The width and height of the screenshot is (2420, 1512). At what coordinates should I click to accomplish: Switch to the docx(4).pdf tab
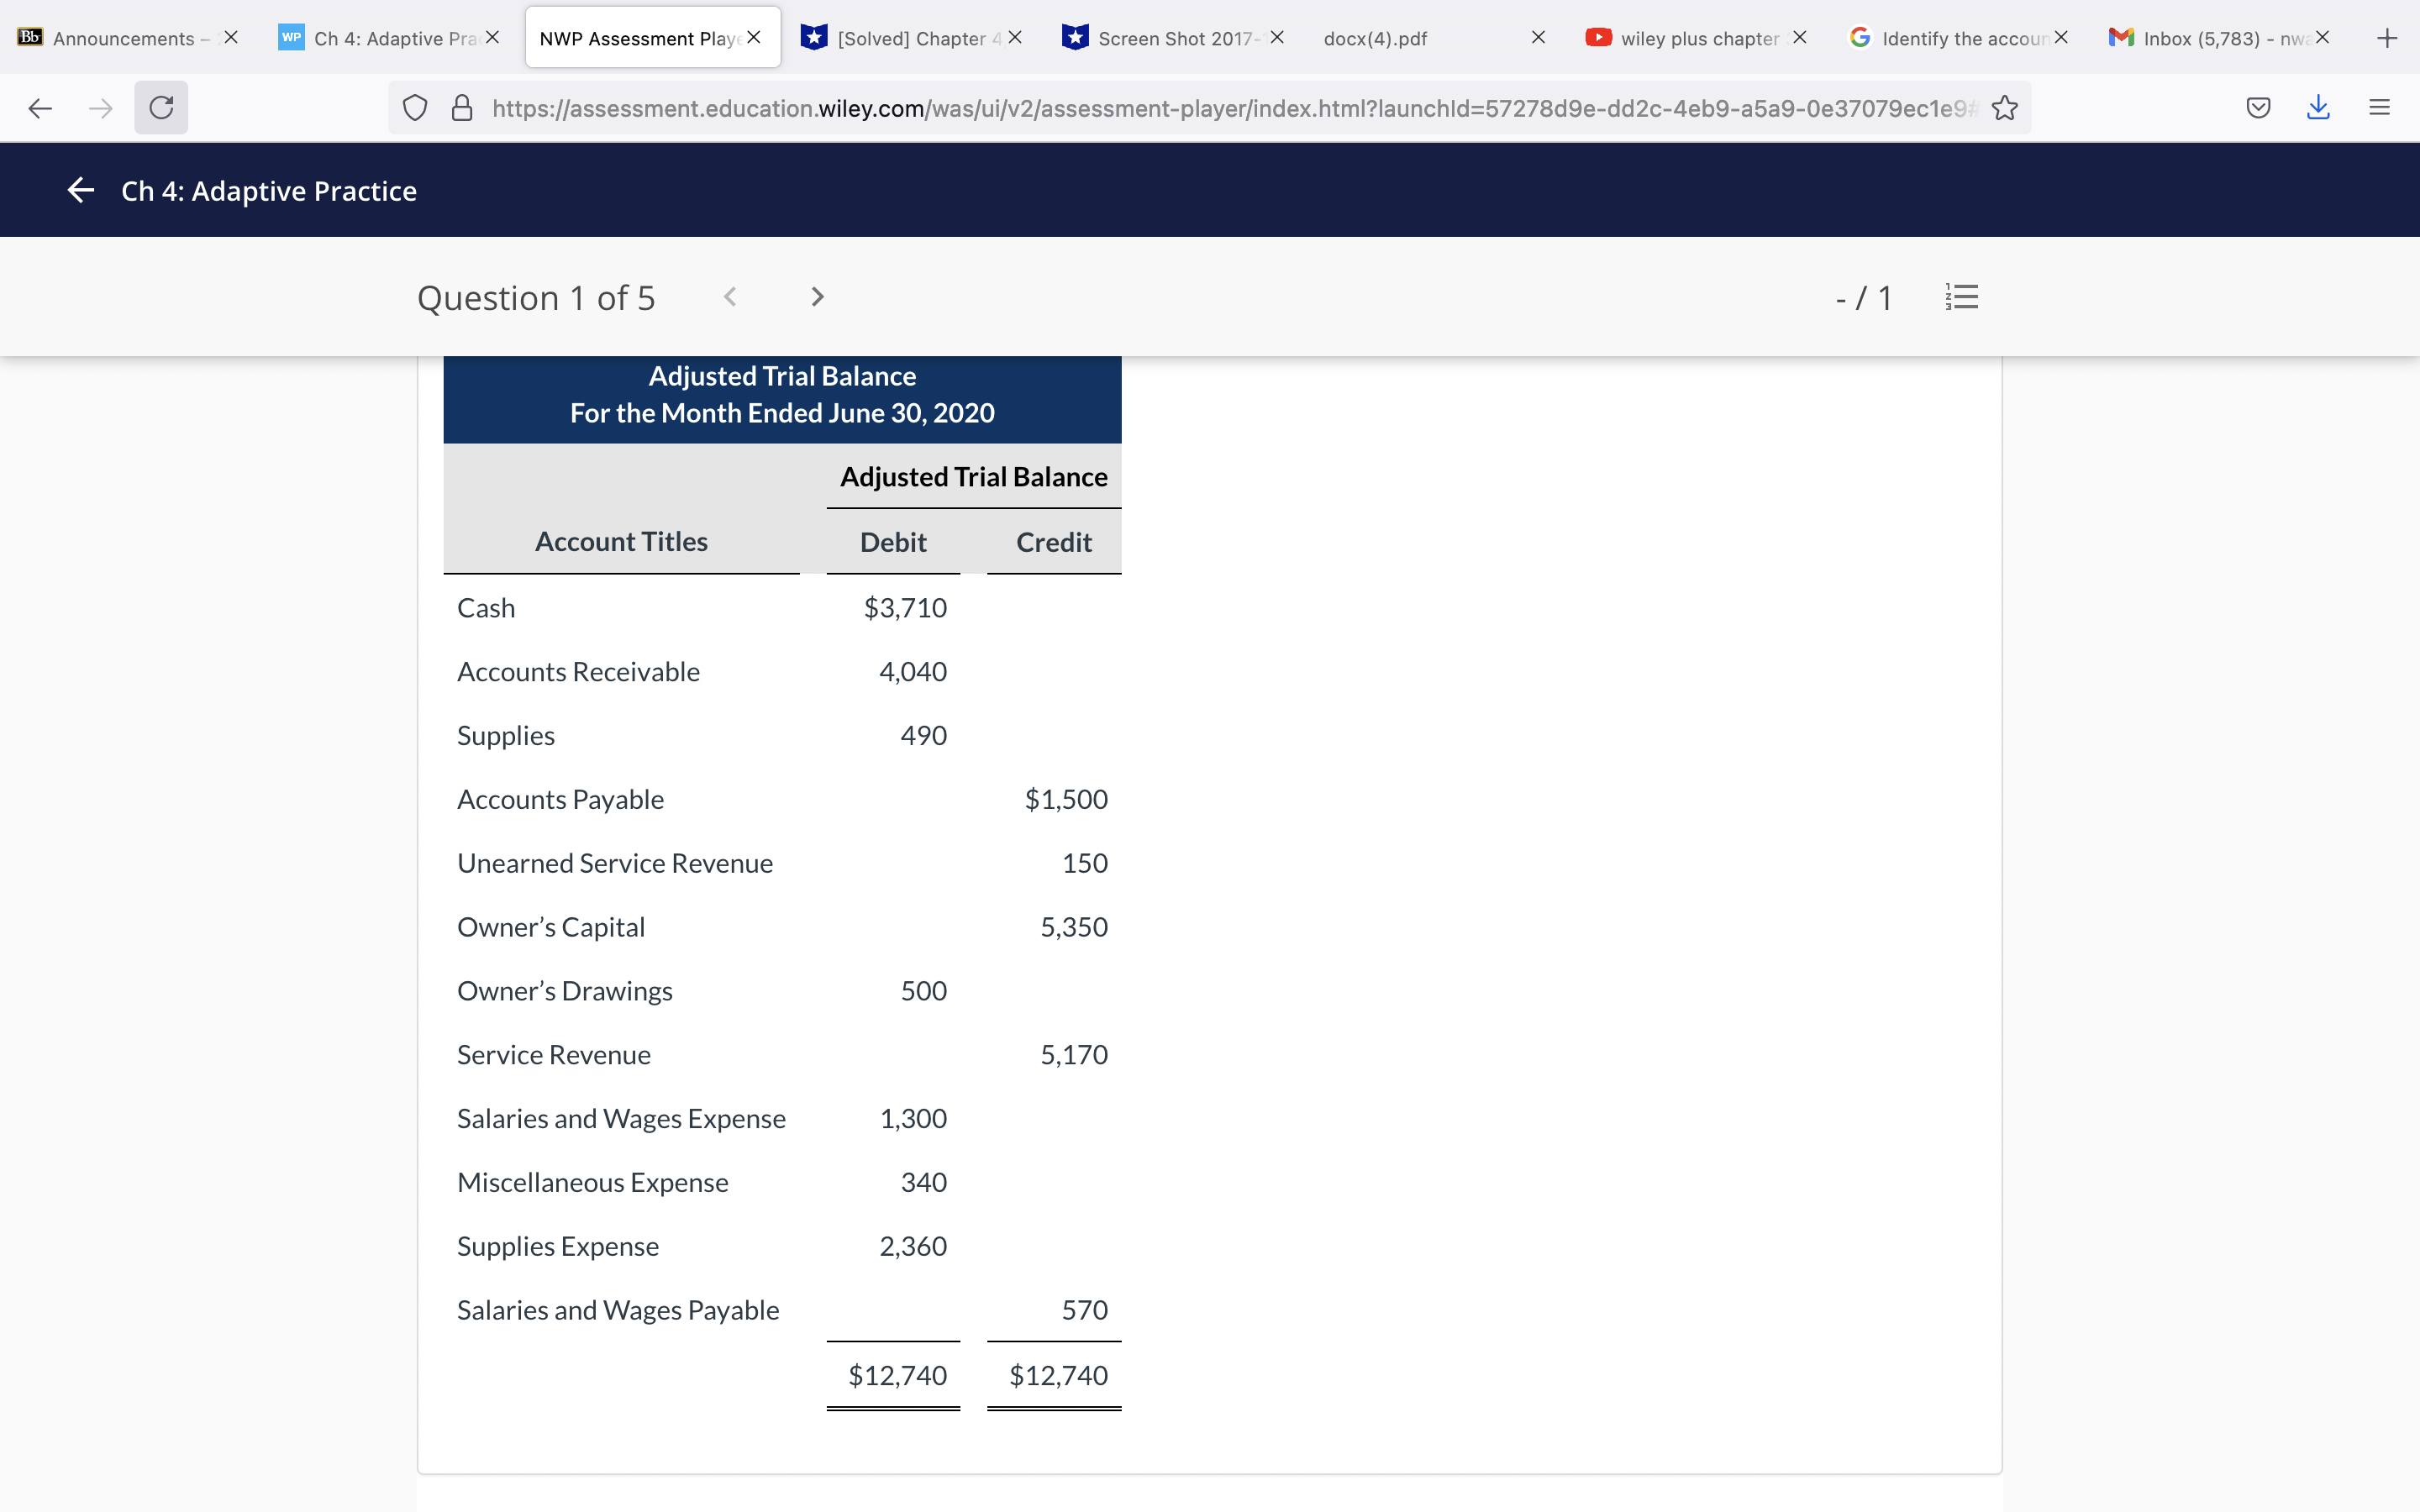pyautogui.click(x=1376, y=38)
